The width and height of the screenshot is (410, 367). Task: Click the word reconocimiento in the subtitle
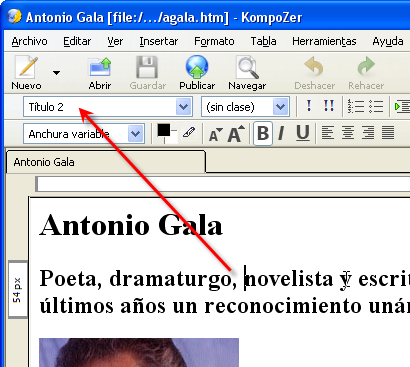(283, 306)
